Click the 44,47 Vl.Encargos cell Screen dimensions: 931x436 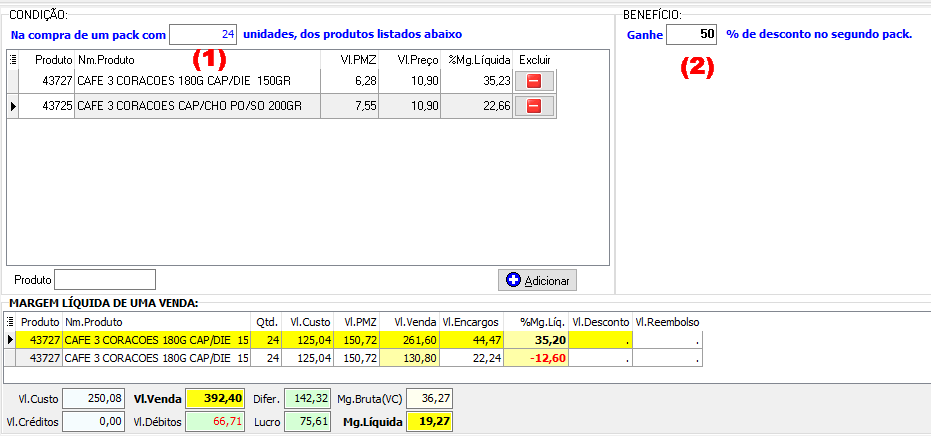pyautogui.click(x=471, y=340)
